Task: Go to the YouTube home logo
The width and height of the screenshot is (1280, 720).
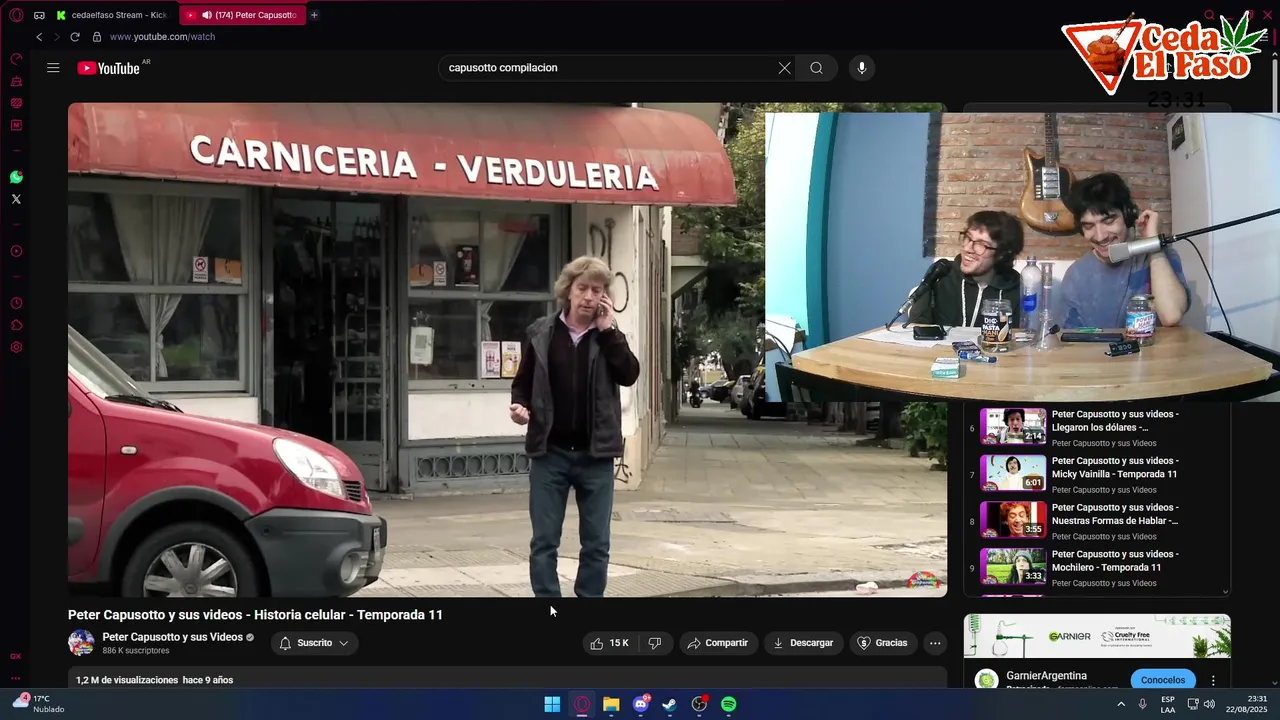Action: (x=109, y=68)
